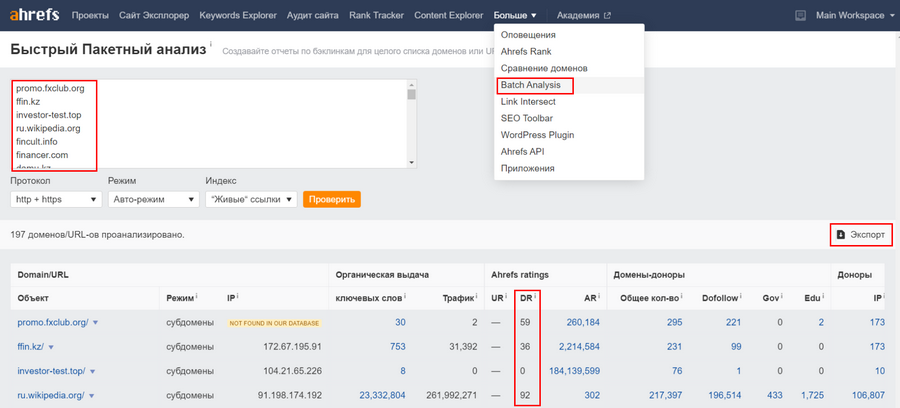Viewport: 900px width, 408px height.
Task: Open the Протокол http + https dropdown
Action: 56,200
